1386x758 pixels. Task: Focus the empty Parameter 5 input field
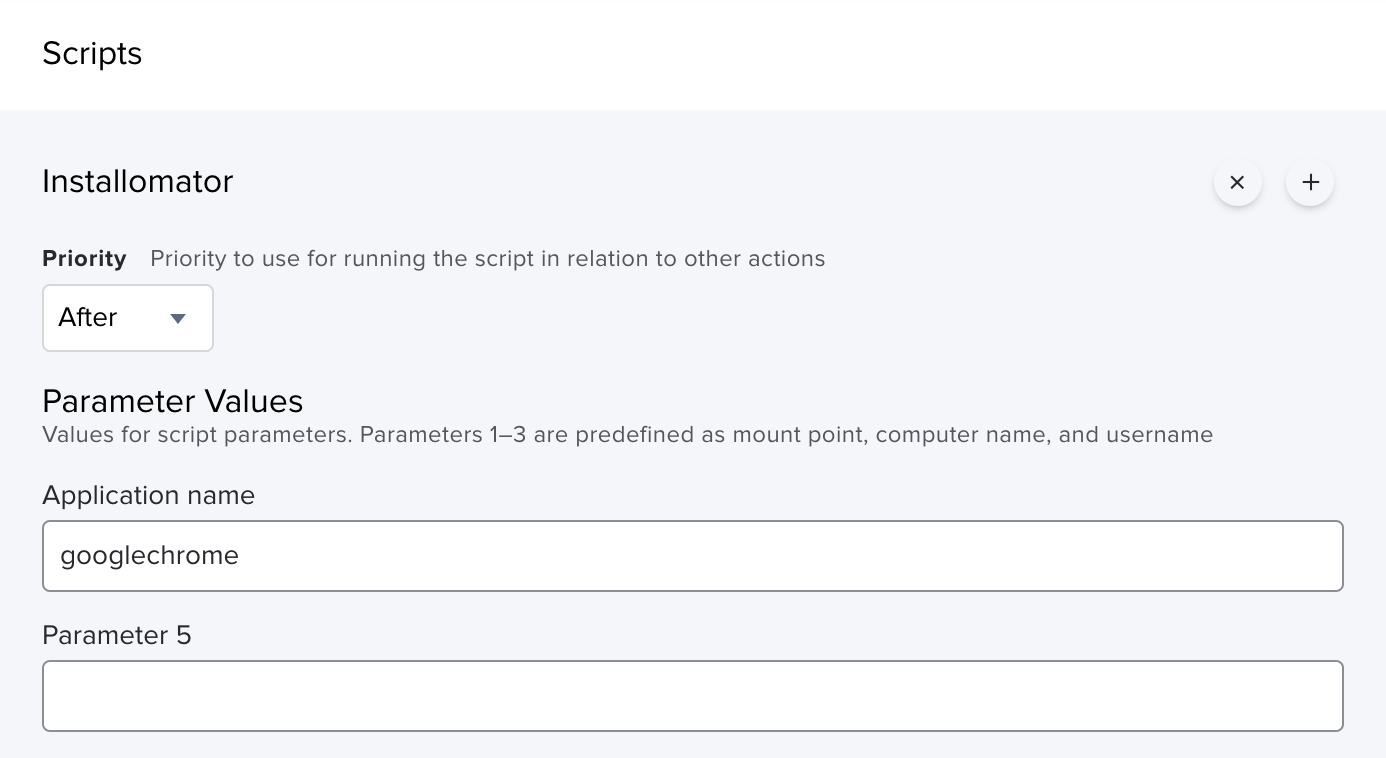pyautogui.click(x=693, y=696)
